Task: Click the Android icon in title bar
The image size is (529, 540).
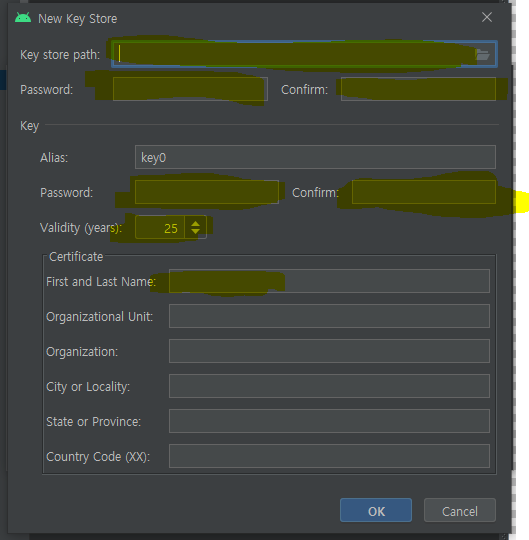Action: coord(23,18)
